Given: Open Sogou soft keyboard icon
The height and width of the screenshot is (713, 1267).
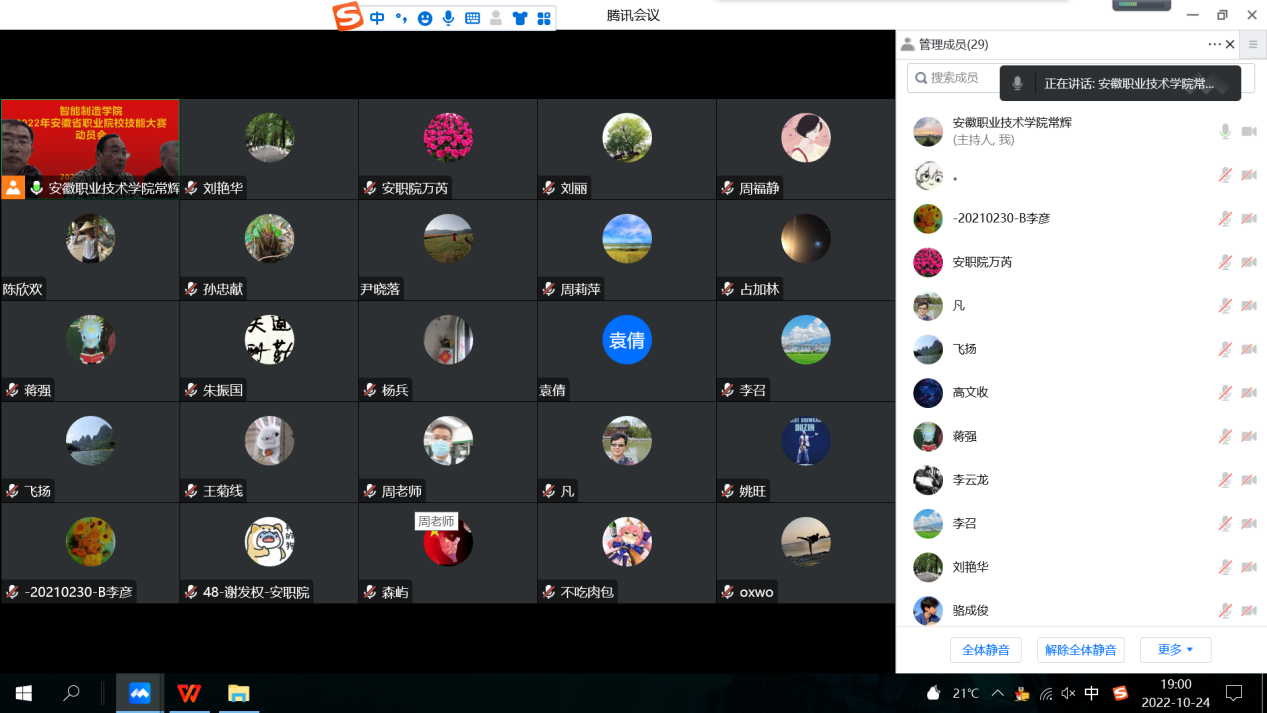Looking at the screenshot, I should pos(472,18).
